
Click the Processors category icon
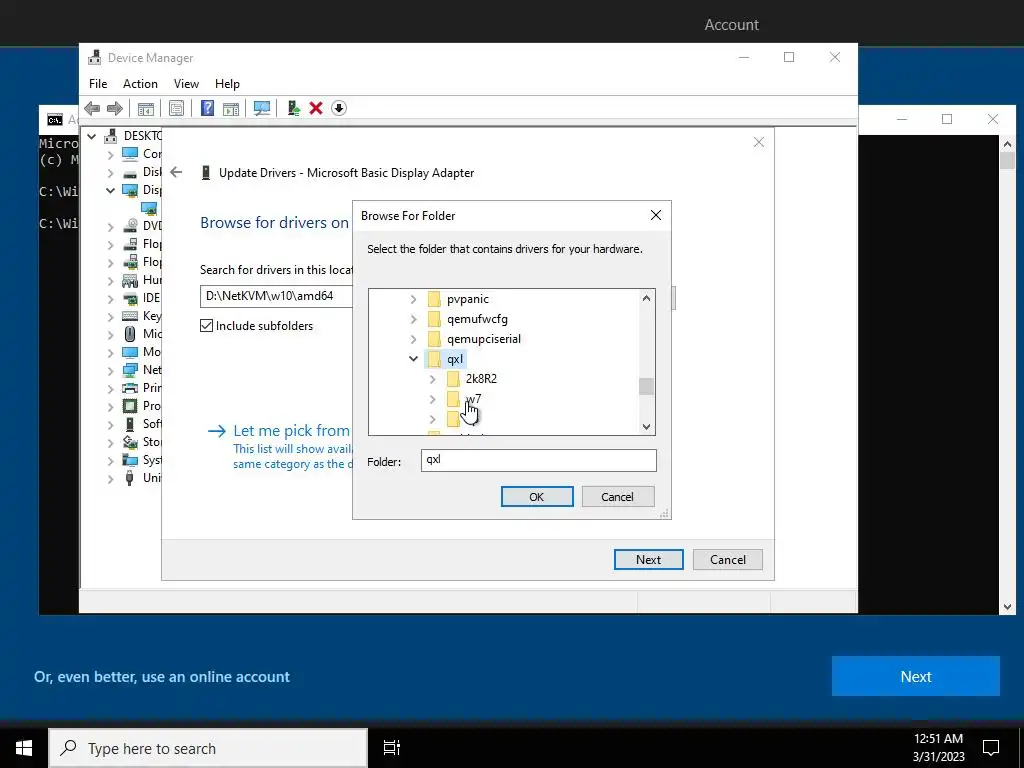click(130, 406)
